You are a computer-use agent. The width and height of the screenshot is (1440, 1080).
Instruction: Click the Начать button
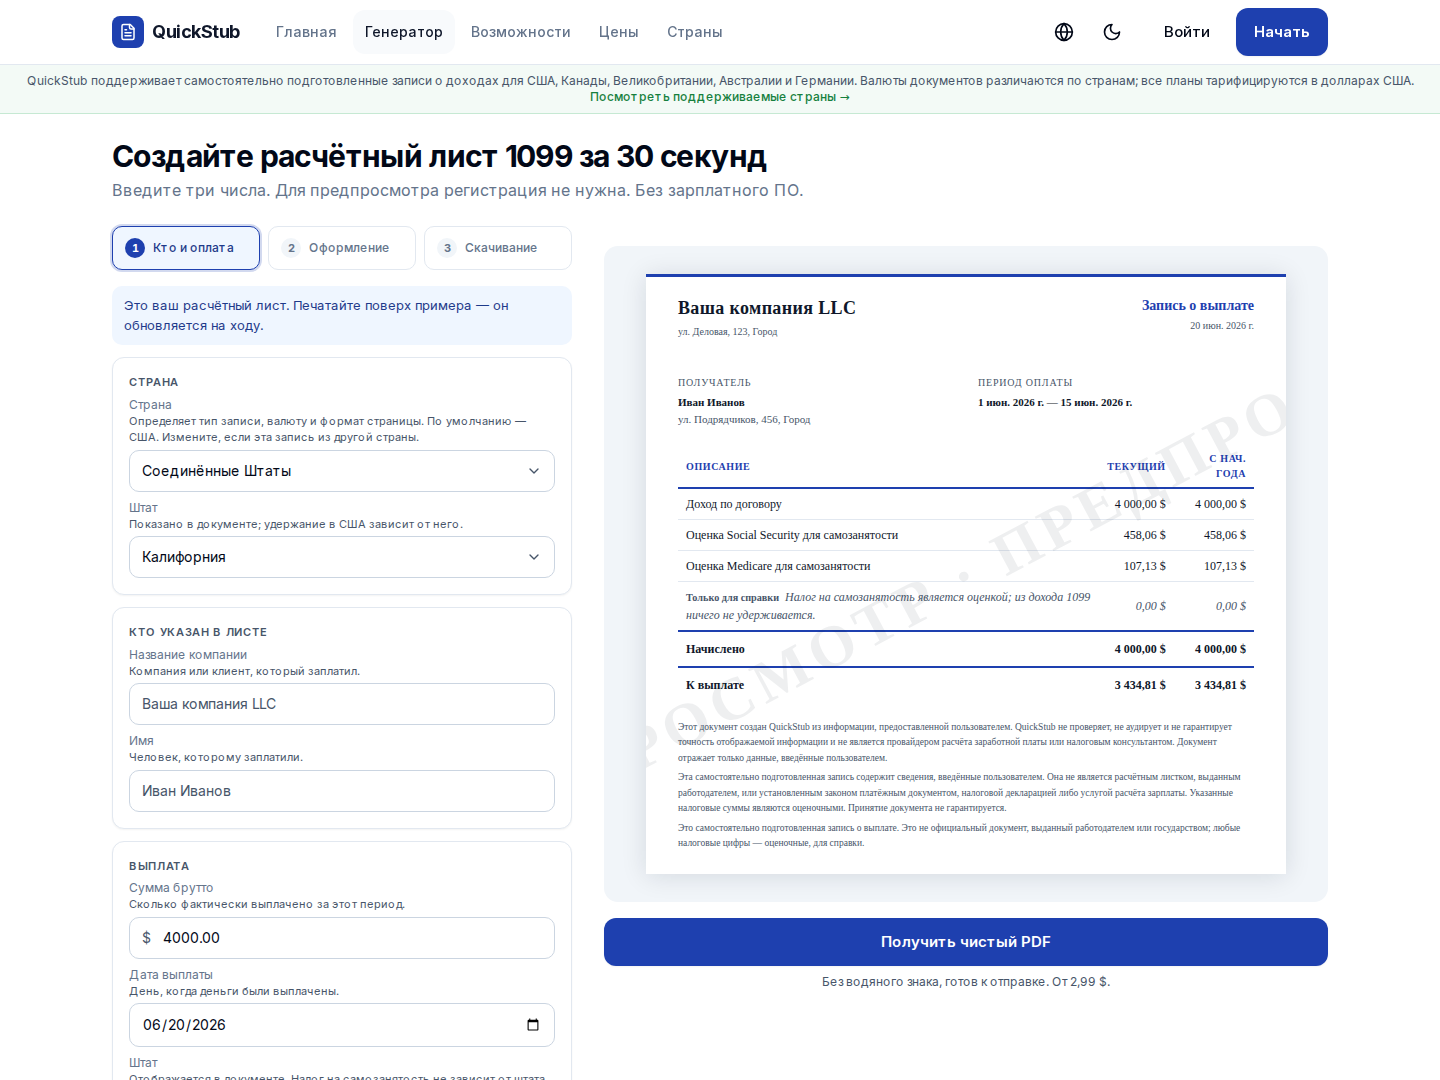[x=1282, y=32]
